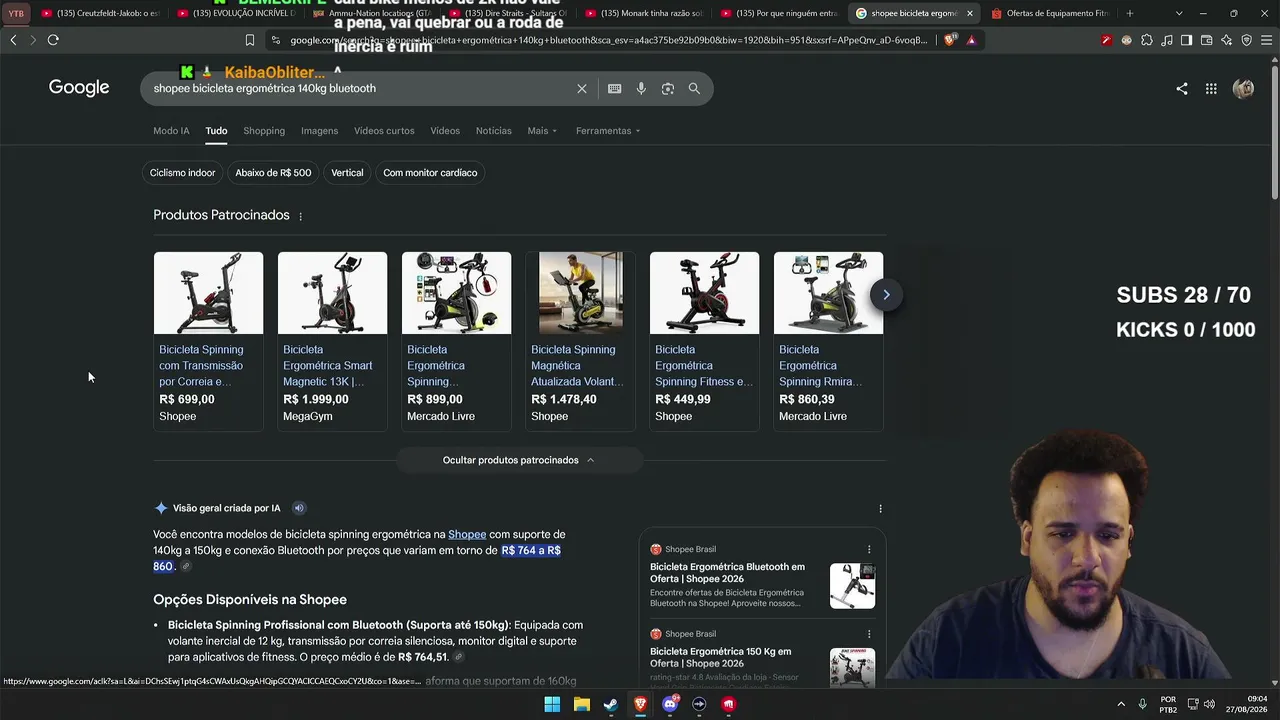The height and width of the screenshot is (720, 1280).
Task: Switch to Modo IA tab
Action: click(171, 131)
